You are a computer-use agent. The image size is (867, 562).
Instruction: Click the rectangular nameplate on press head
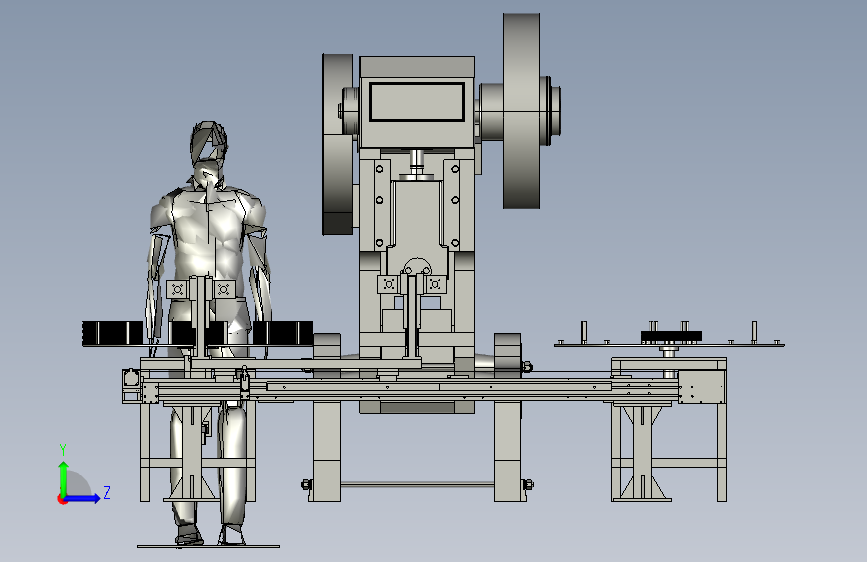coord(417,102)
